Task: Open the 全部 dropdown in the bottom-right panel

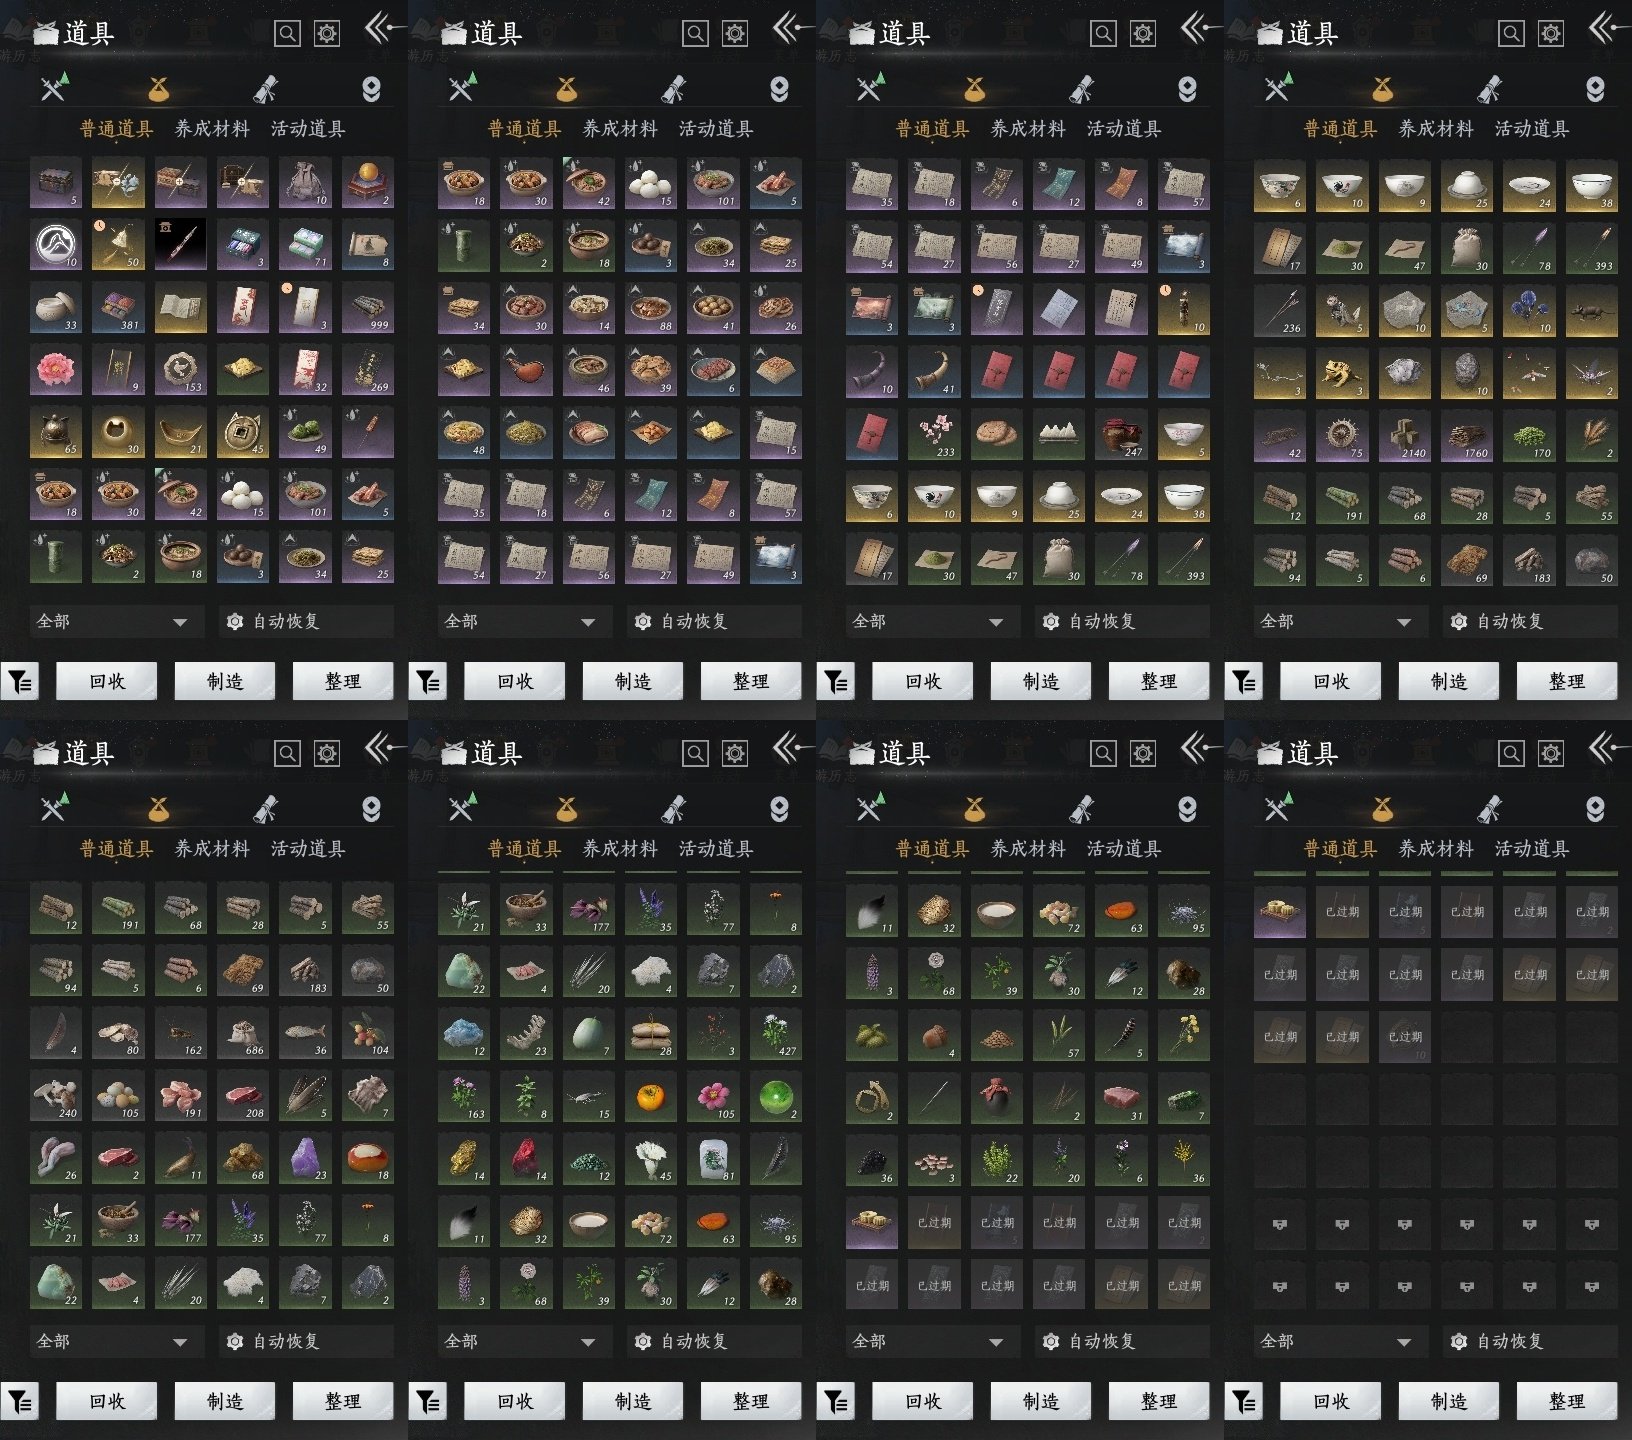Action: (1336, 1342)
